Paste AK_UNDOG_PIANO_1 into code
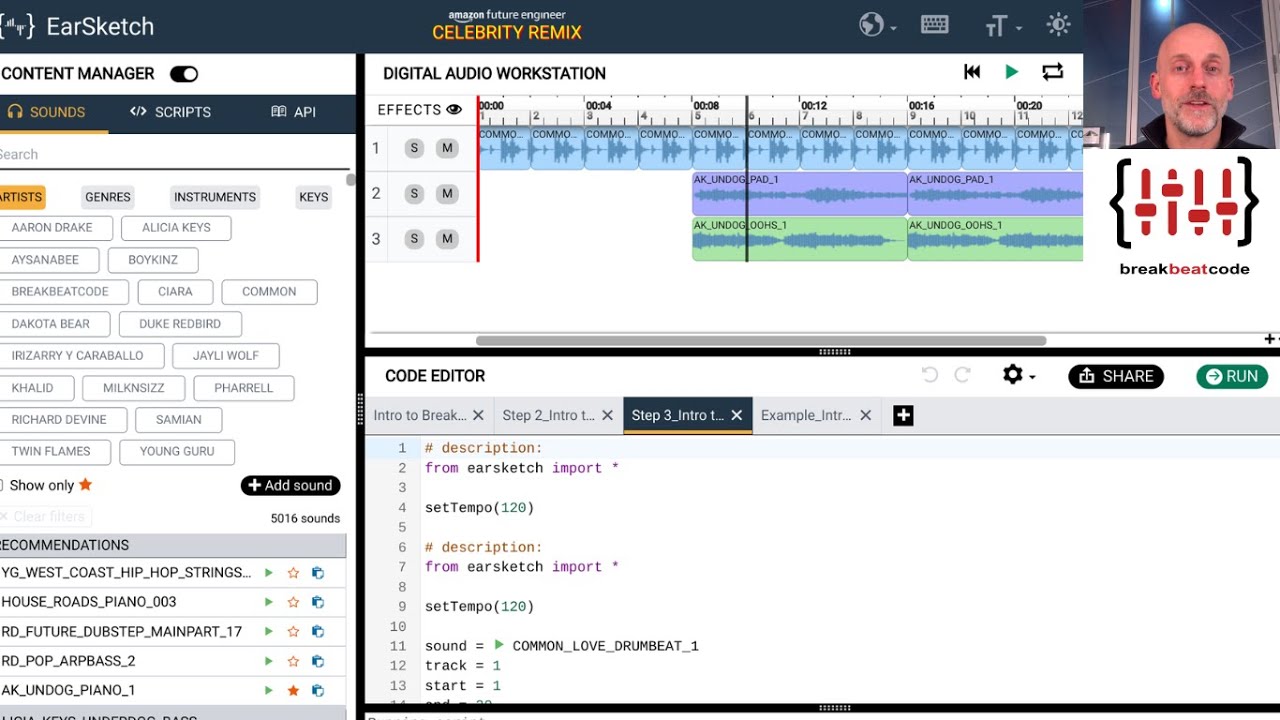Viewport: 1280px width, 720px height. tap(318, 690)
